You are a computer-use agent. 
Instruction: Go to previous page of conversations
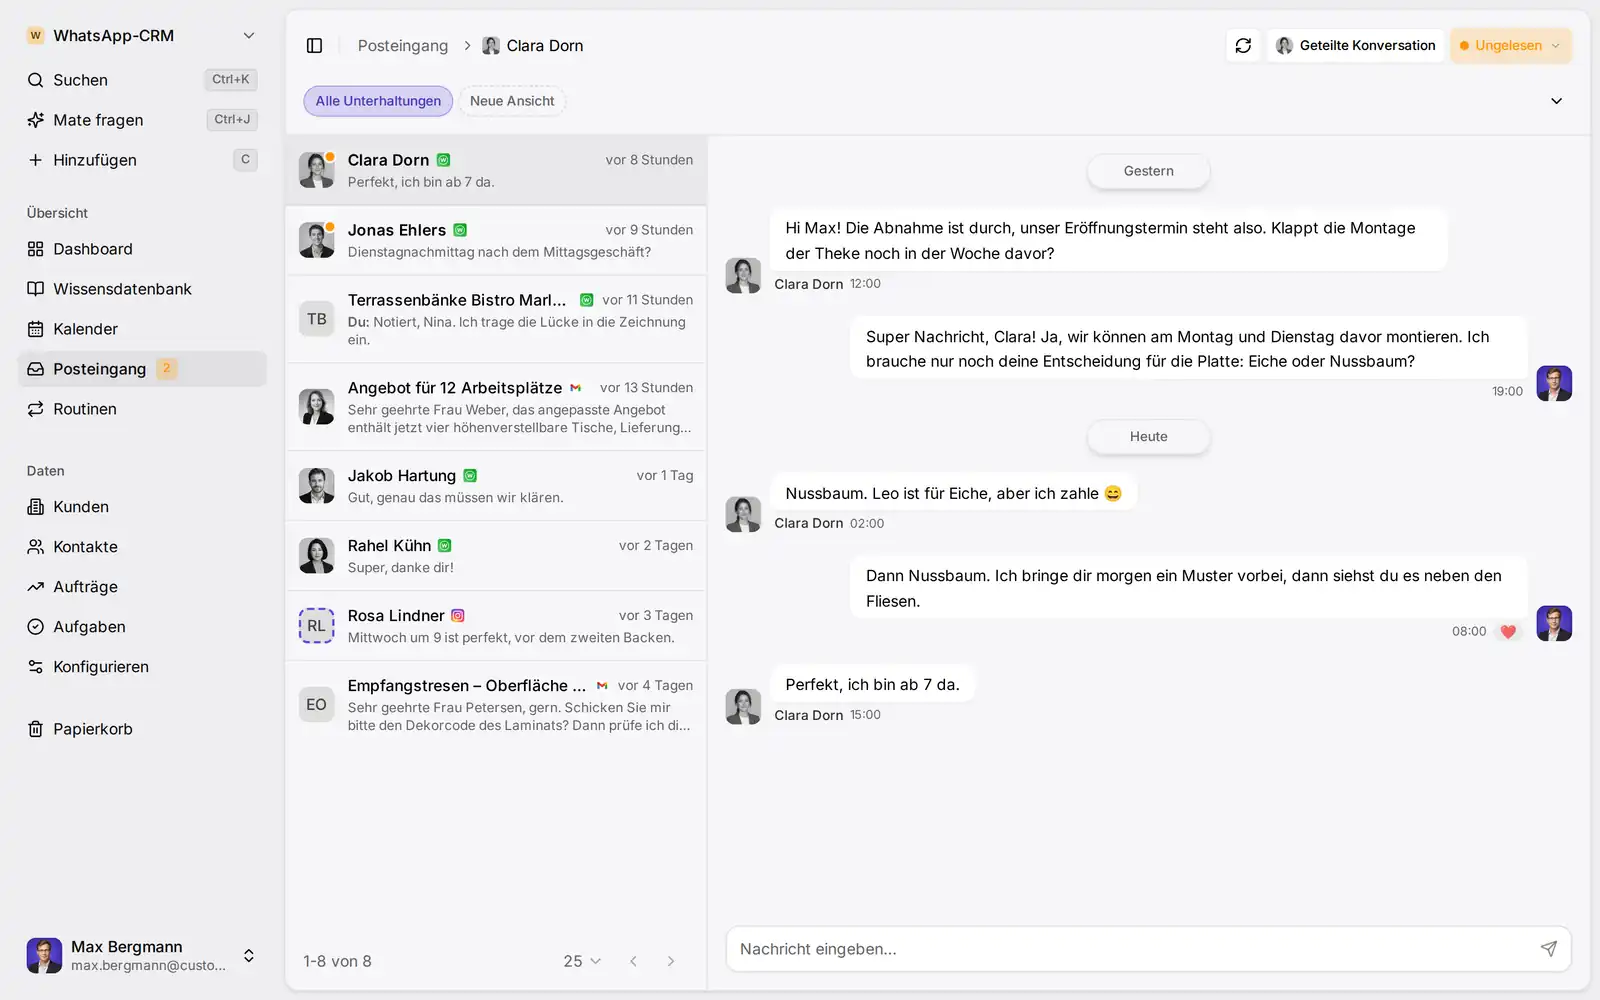pos(633,961)
